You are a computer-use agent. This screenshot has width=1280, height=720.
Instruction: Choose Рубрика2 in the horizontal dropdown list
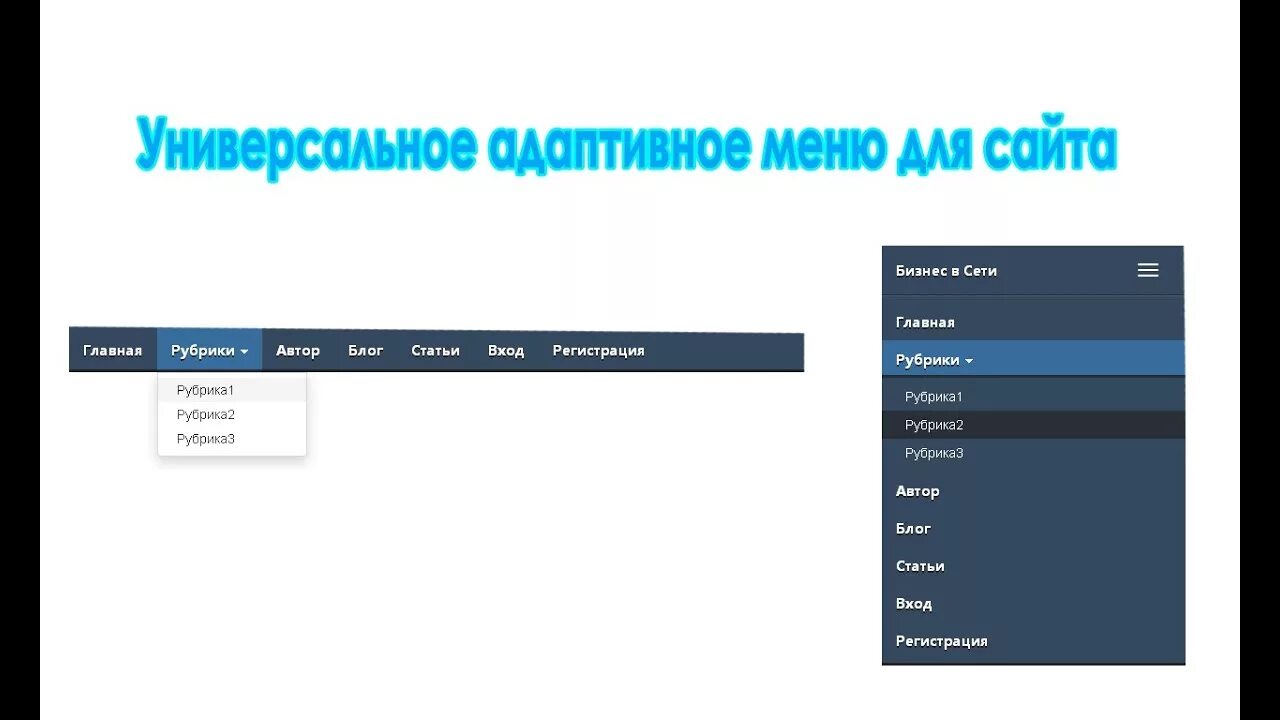(232, 414)
